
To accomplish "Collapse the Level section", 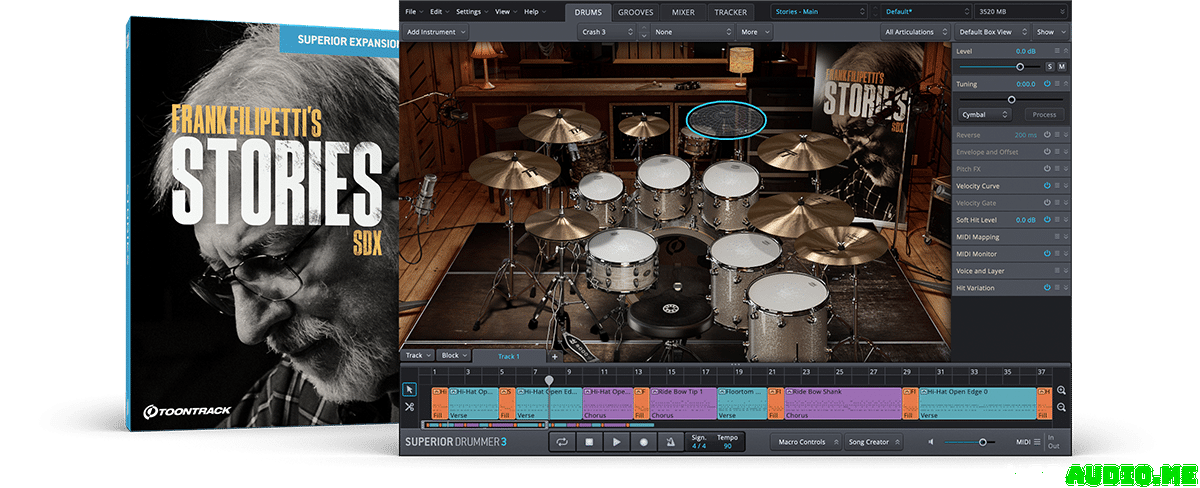I will coord(1066,51).
